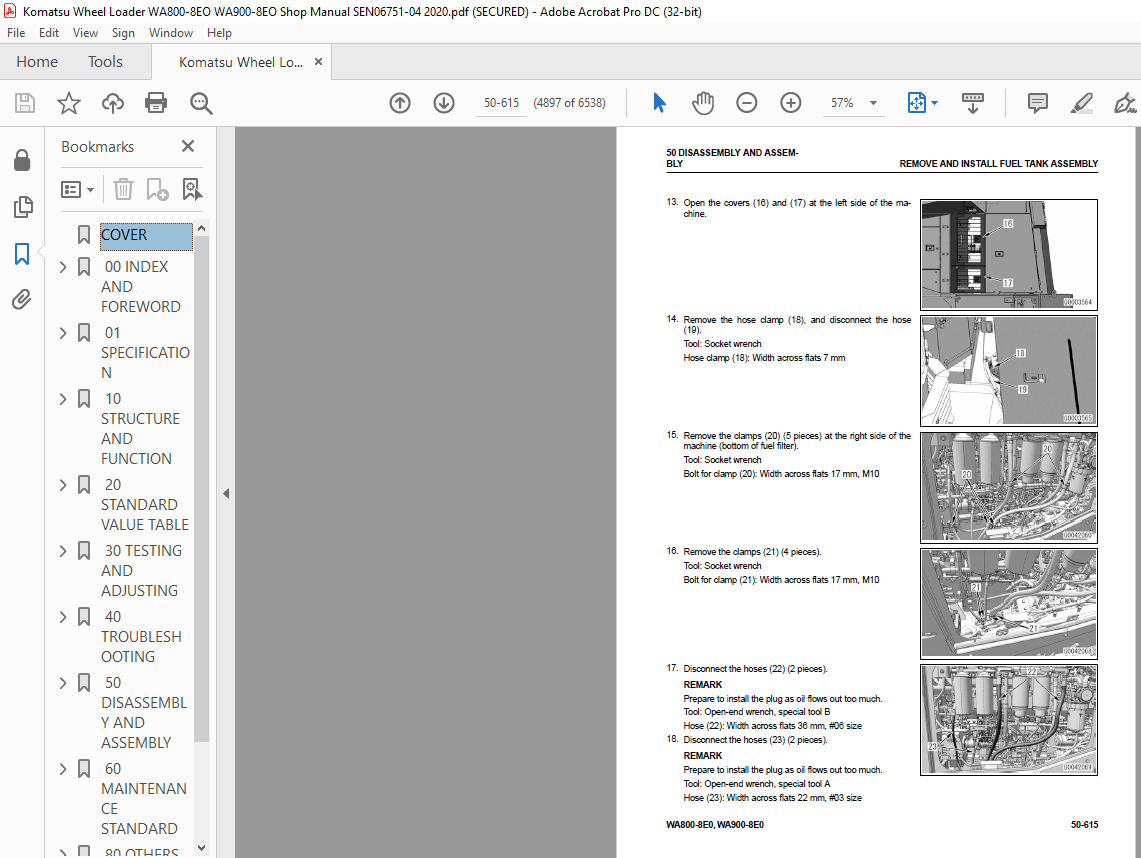Open the Sign menu
The height and width of the screenshot is (858, 1141).
(x=123, y=33)
